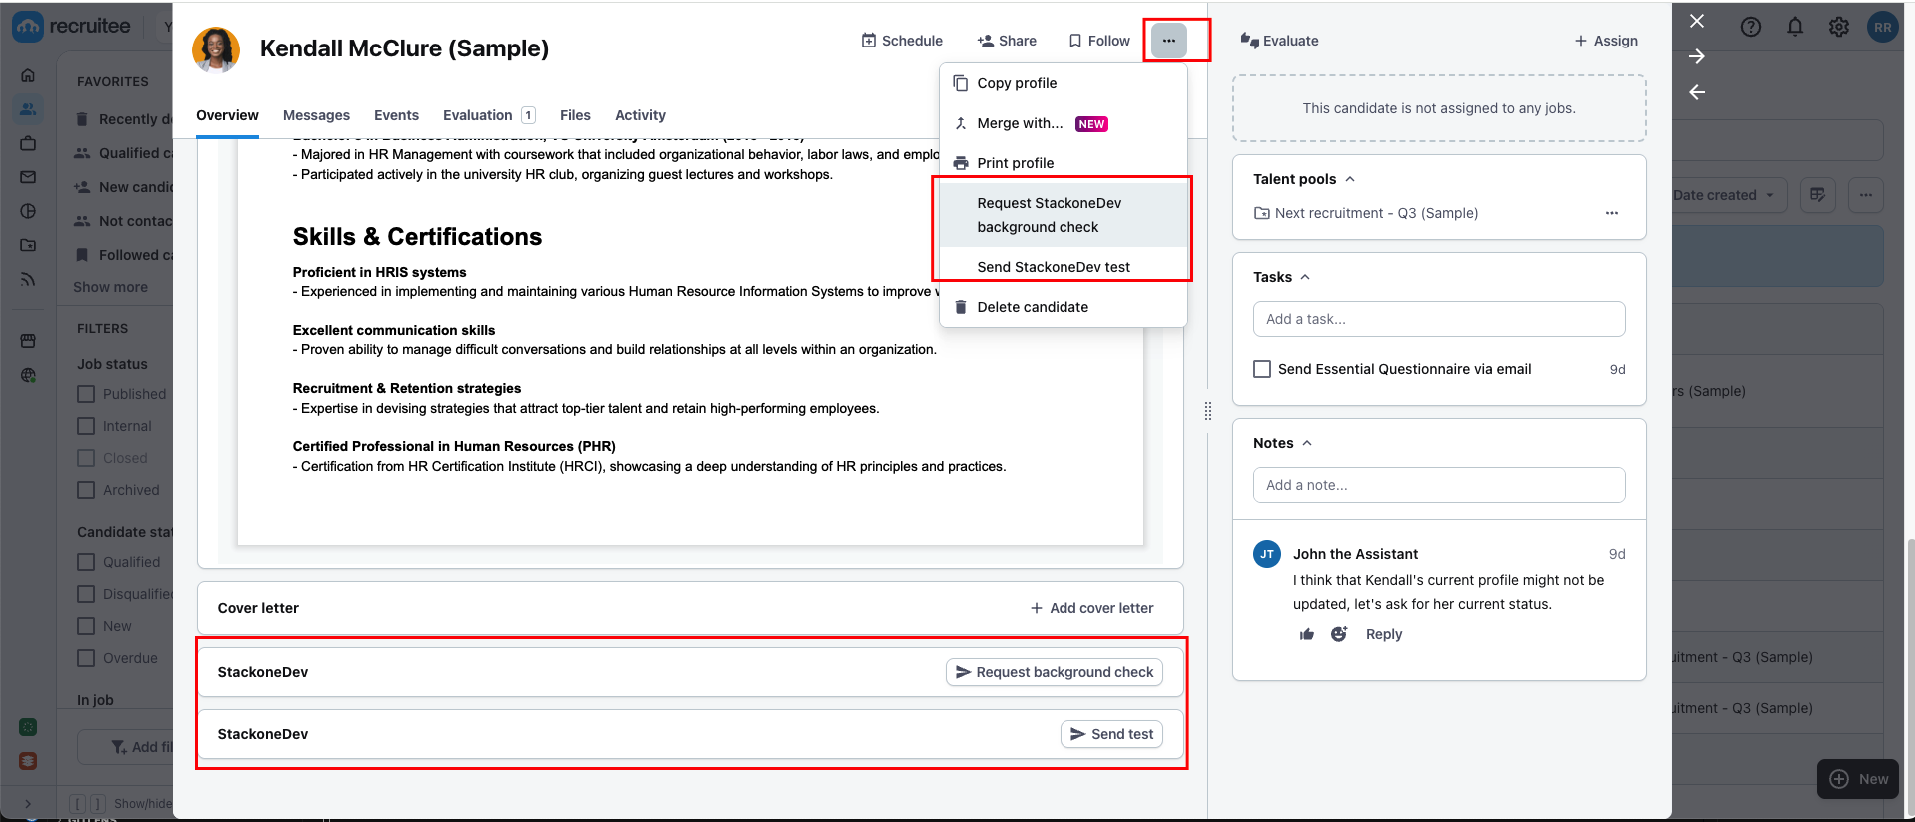1915x822 pixels.
Task: Click the recruitee logo
Action: pos(72,27)
